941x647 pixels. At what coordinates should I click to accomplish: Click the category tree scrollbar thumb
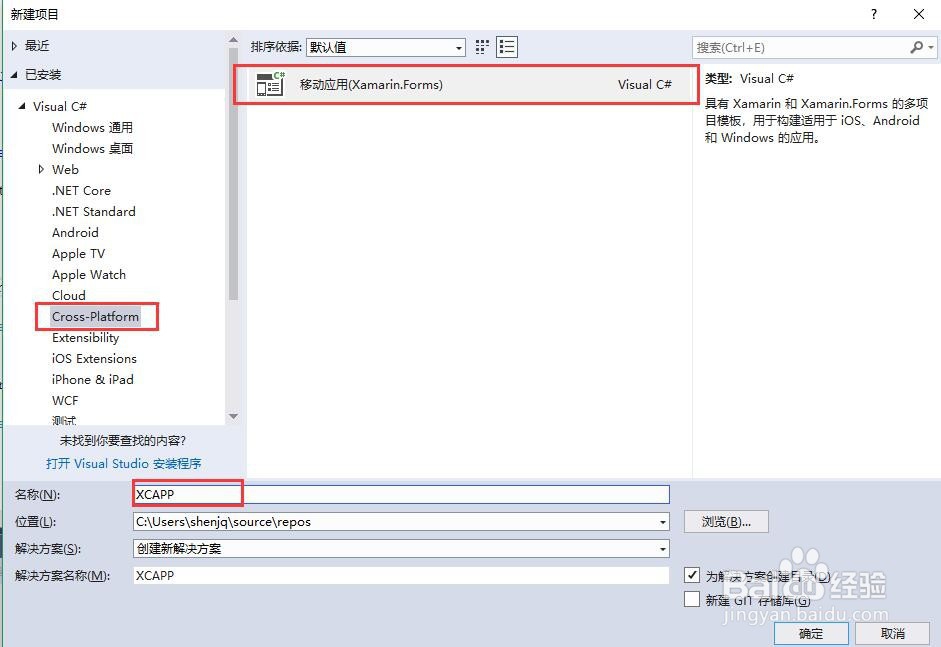pos(233,173)
